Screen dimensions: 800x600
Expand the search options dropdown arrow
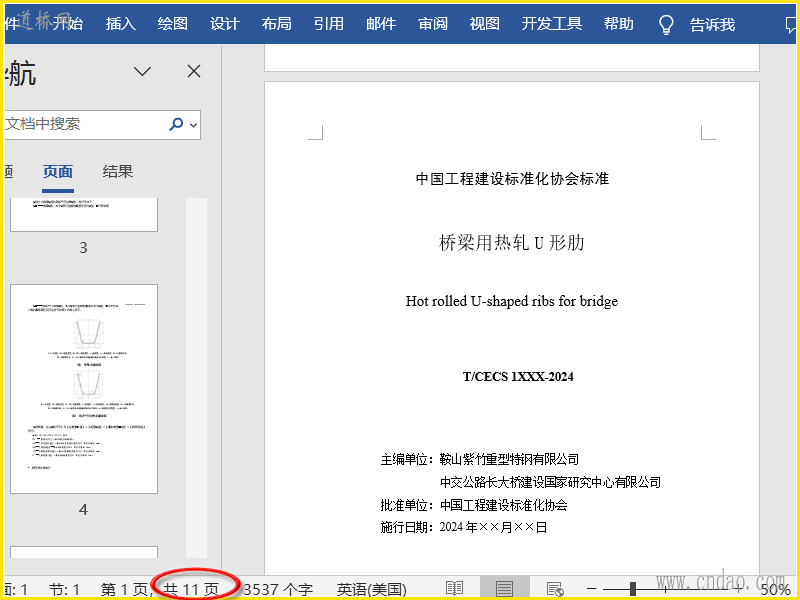pyautogui.click(x=193, y=124)
